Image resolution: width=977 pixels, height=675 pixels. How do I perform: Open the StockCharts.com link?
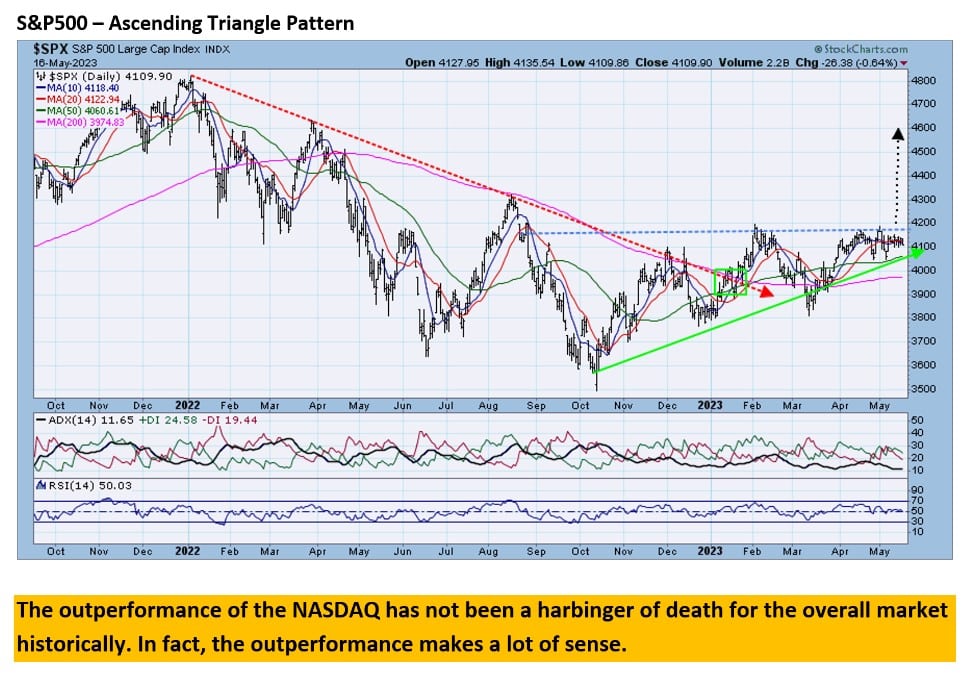(x=866, y=49)
